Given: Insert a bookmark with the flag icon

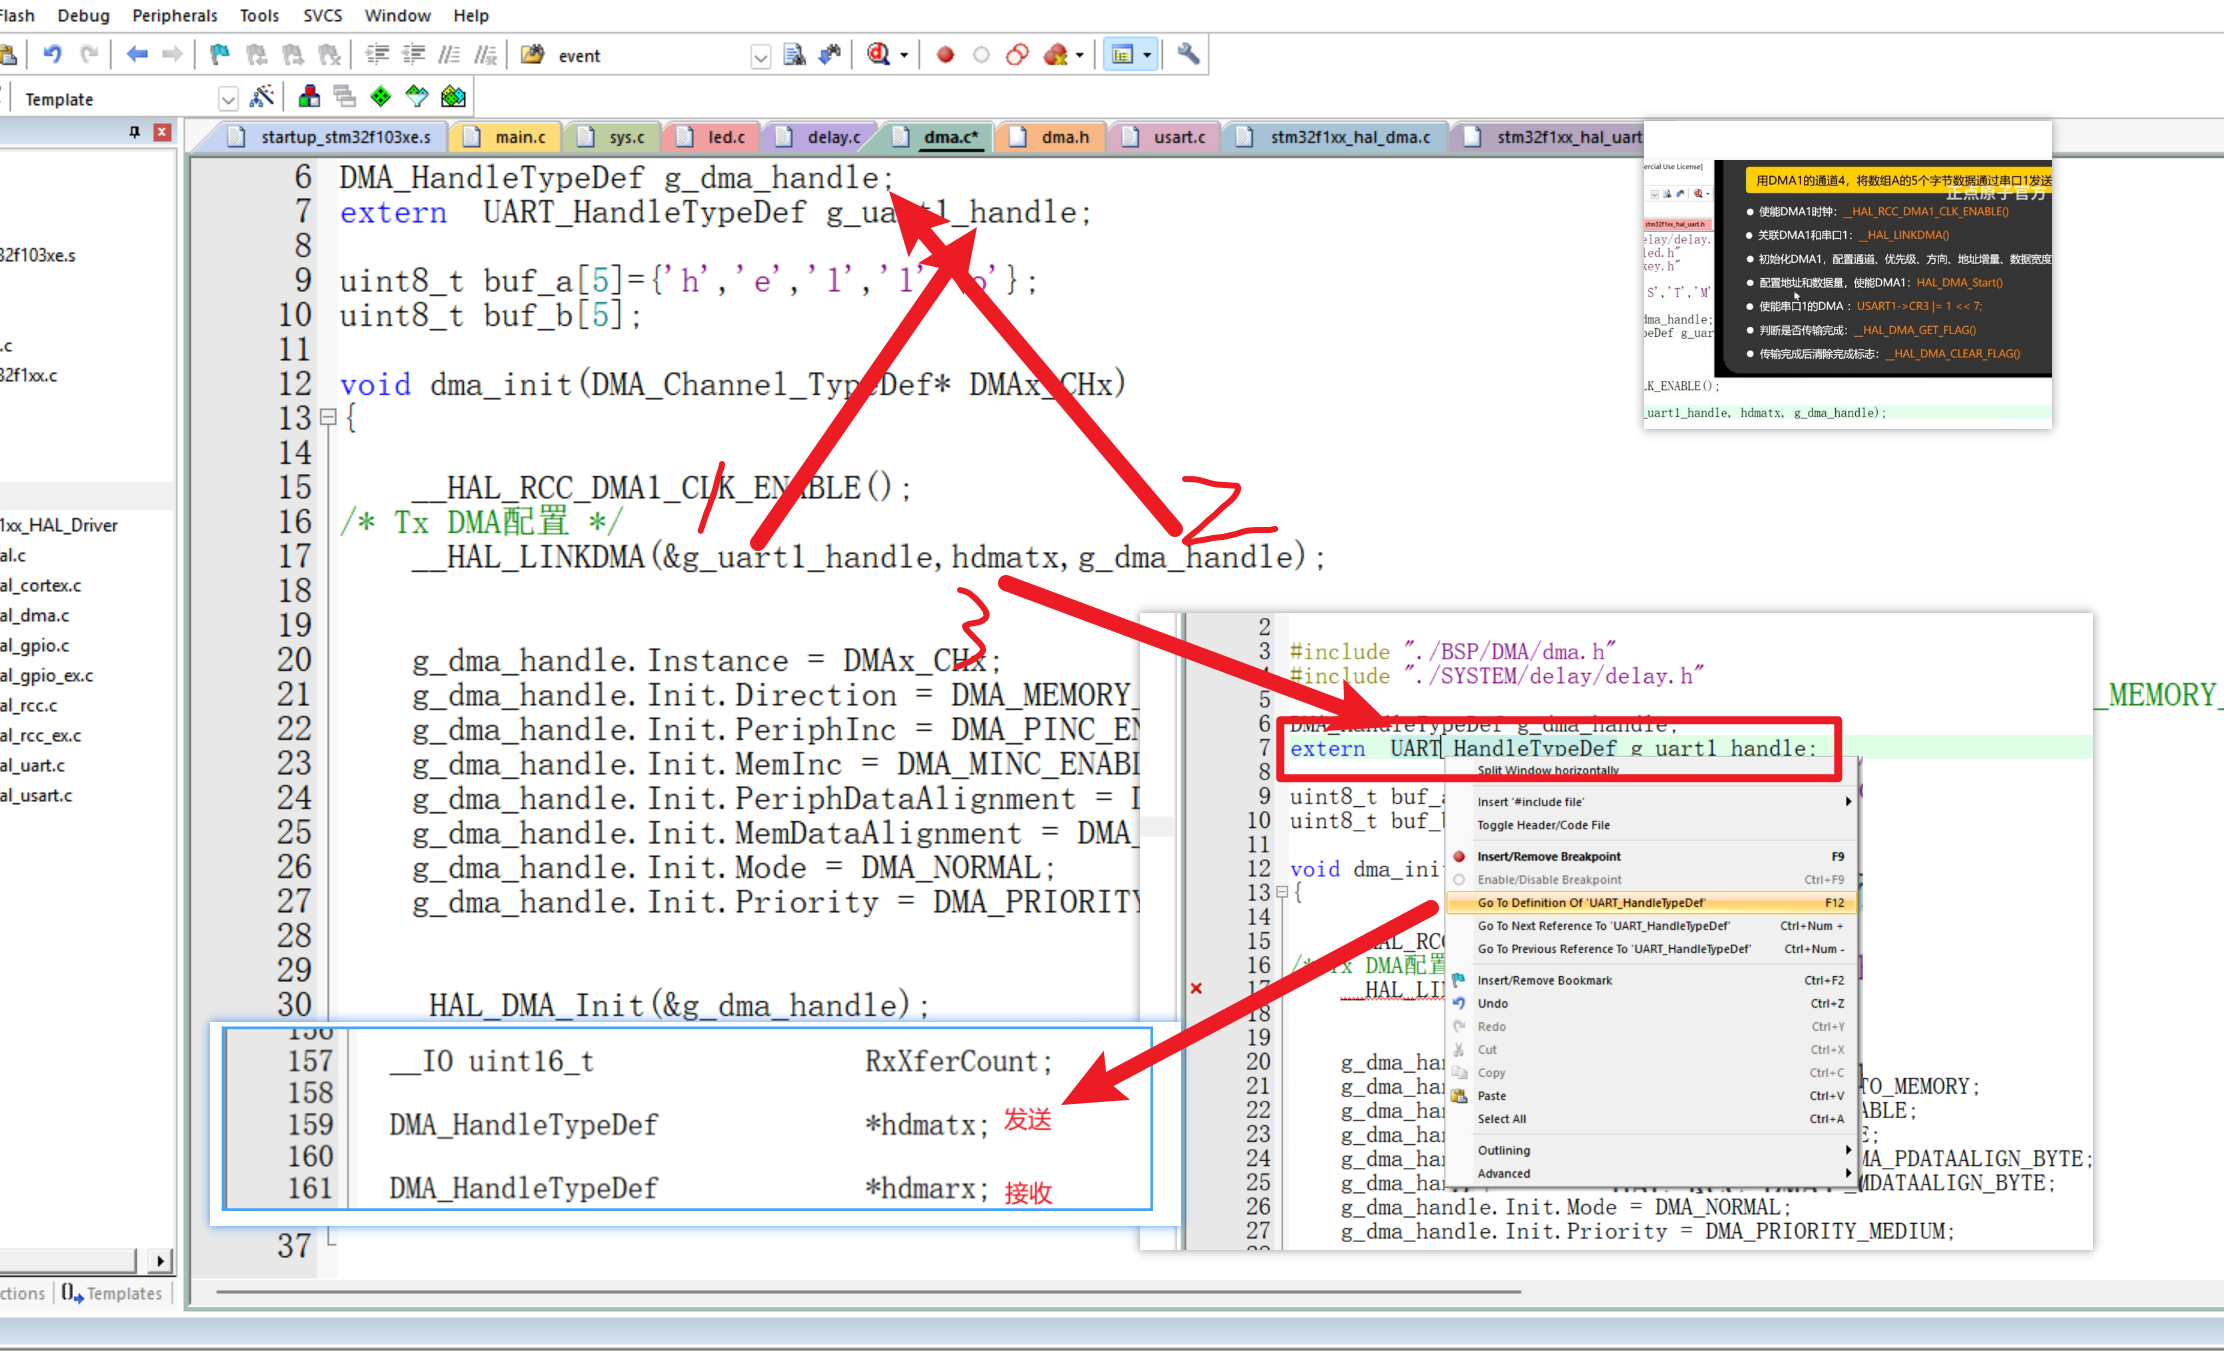Looking at the screenshot, I should [220, 55].
